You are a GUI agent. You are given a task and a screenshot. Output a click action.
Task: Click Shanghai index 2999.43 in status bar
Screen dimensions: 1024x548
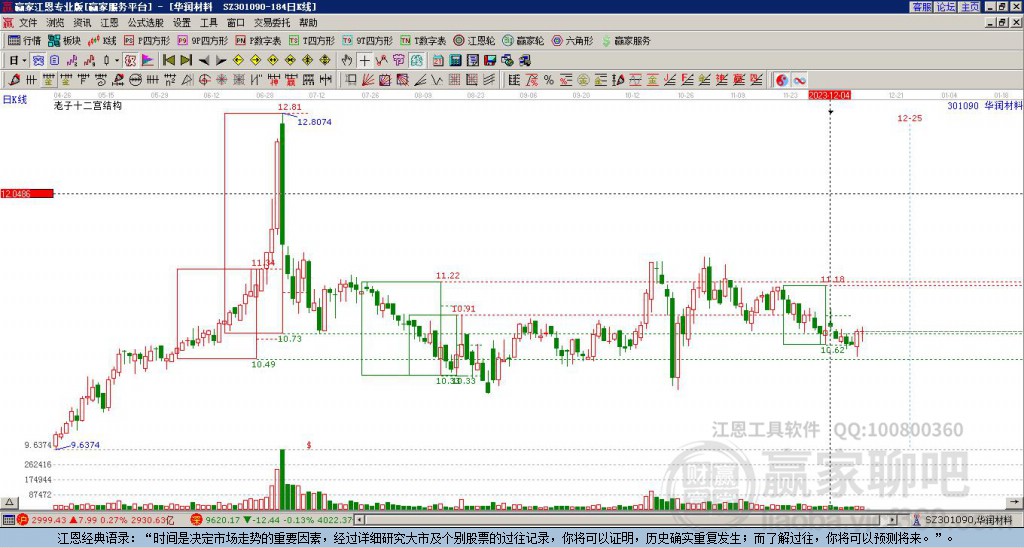(48, 520)
